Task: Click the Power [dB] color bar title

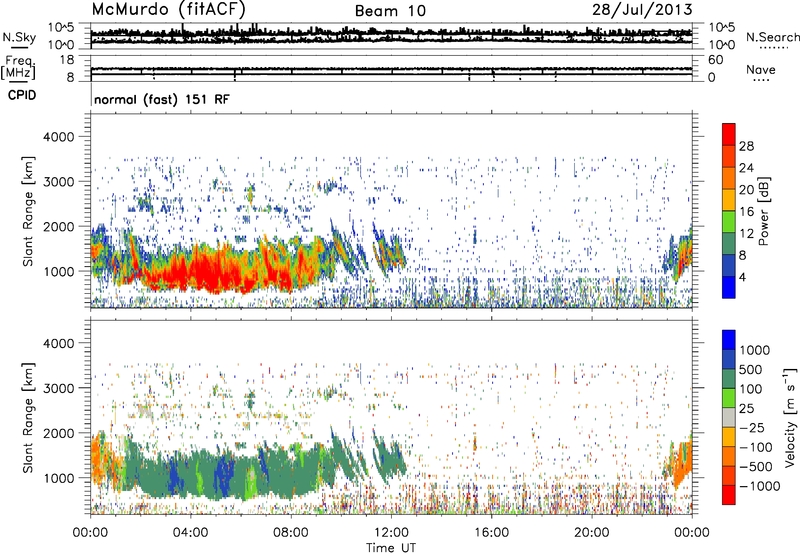Action: point(764,211)
